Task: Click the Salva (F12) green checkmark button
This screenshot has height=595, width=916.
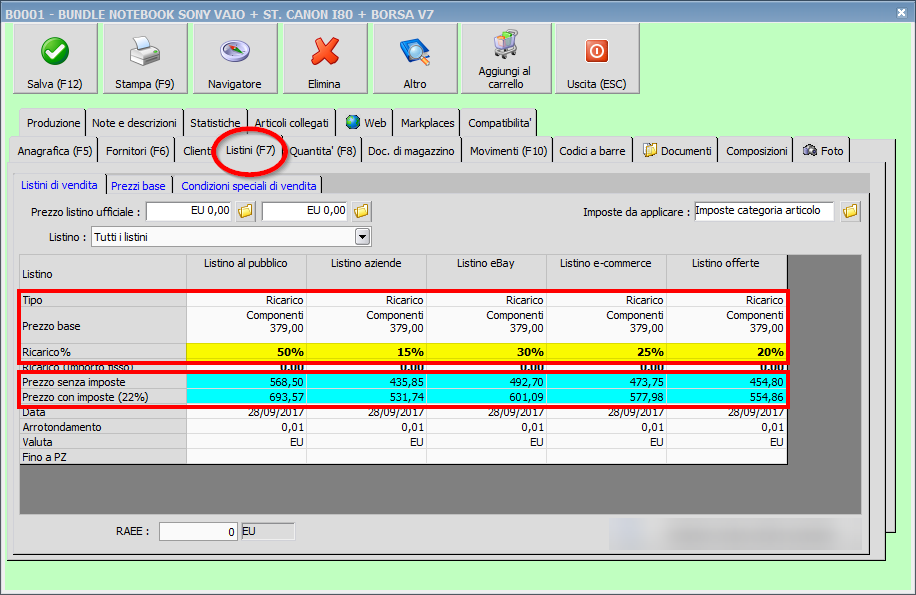Action: point(55,59)
